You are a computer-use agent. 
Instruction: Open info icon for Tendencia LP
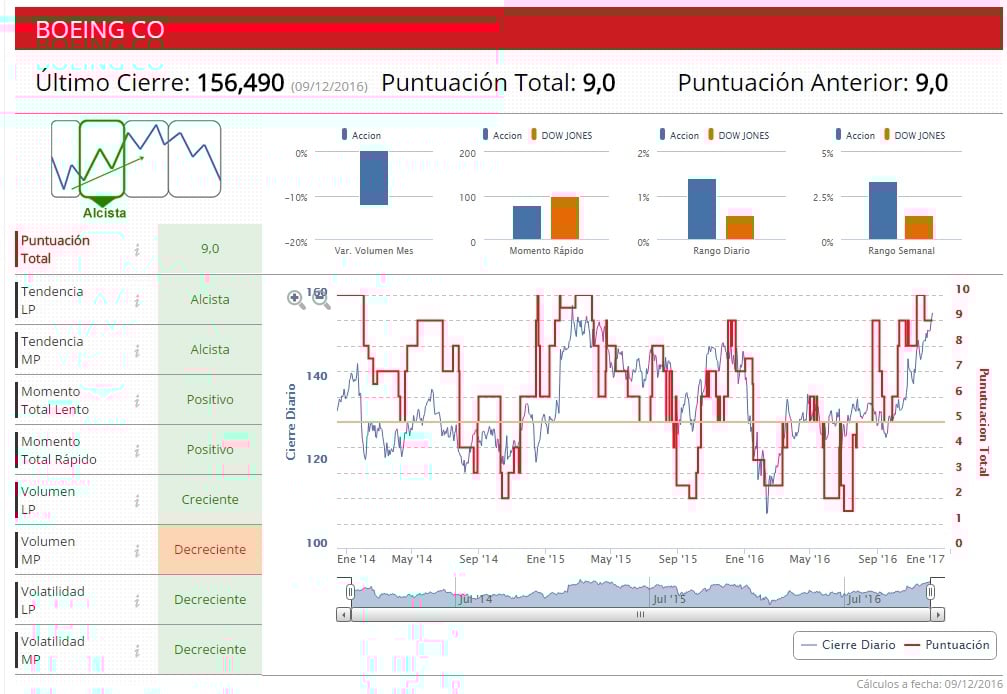137,300
